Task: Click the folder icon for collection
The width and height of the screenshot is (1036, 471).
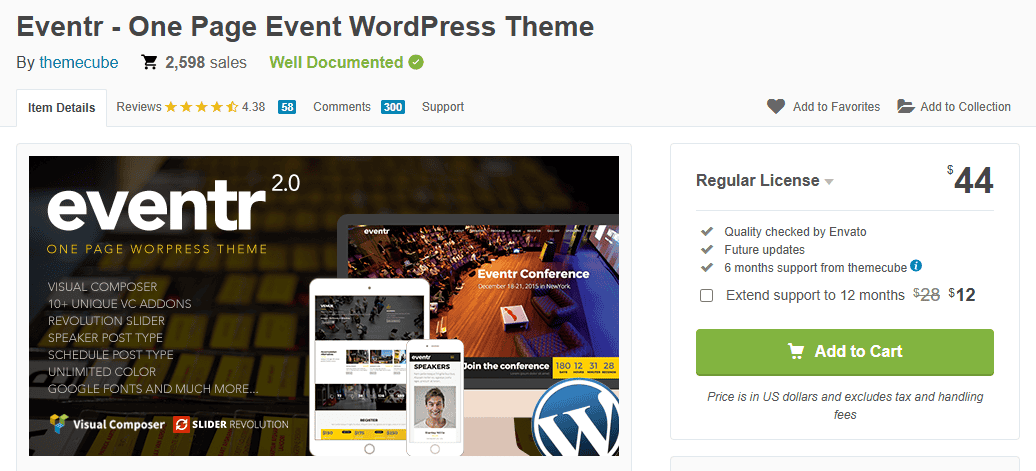Action: coord(905,106)
